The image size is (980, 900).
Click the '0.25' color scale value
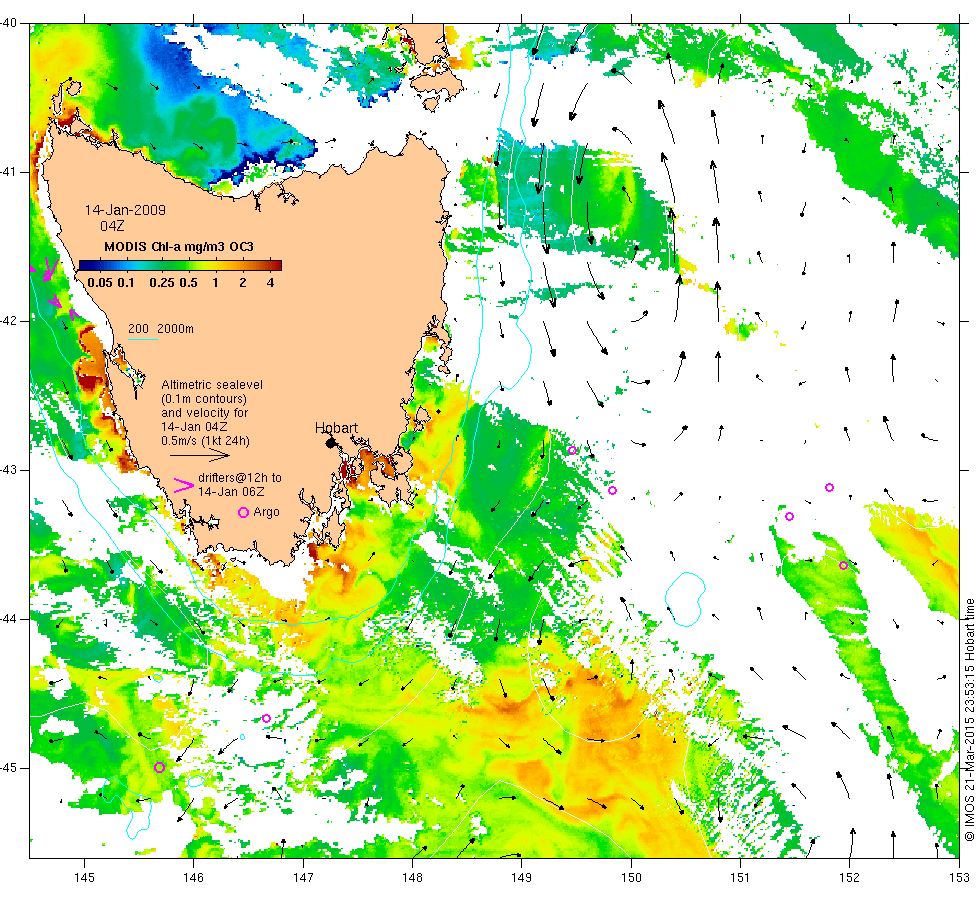(162, 282)
